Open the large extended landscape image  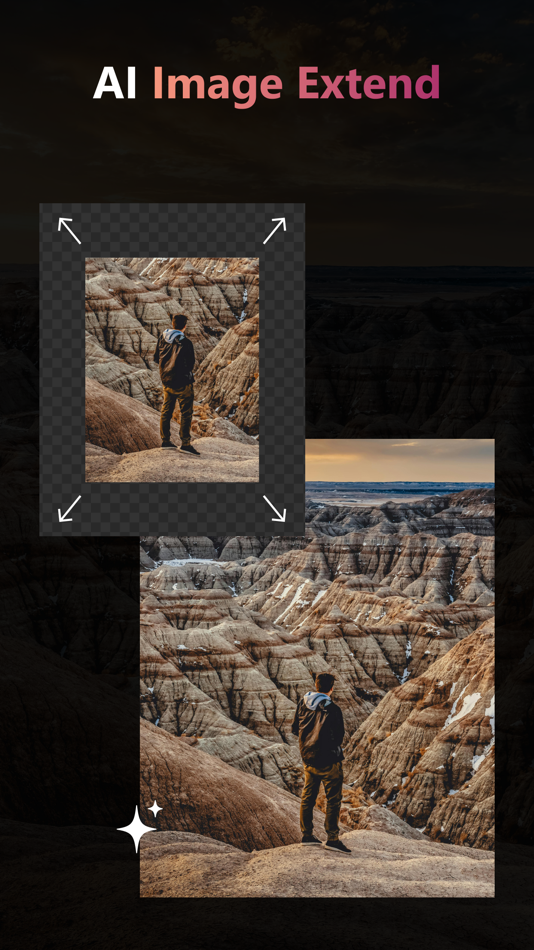[317, 668]
